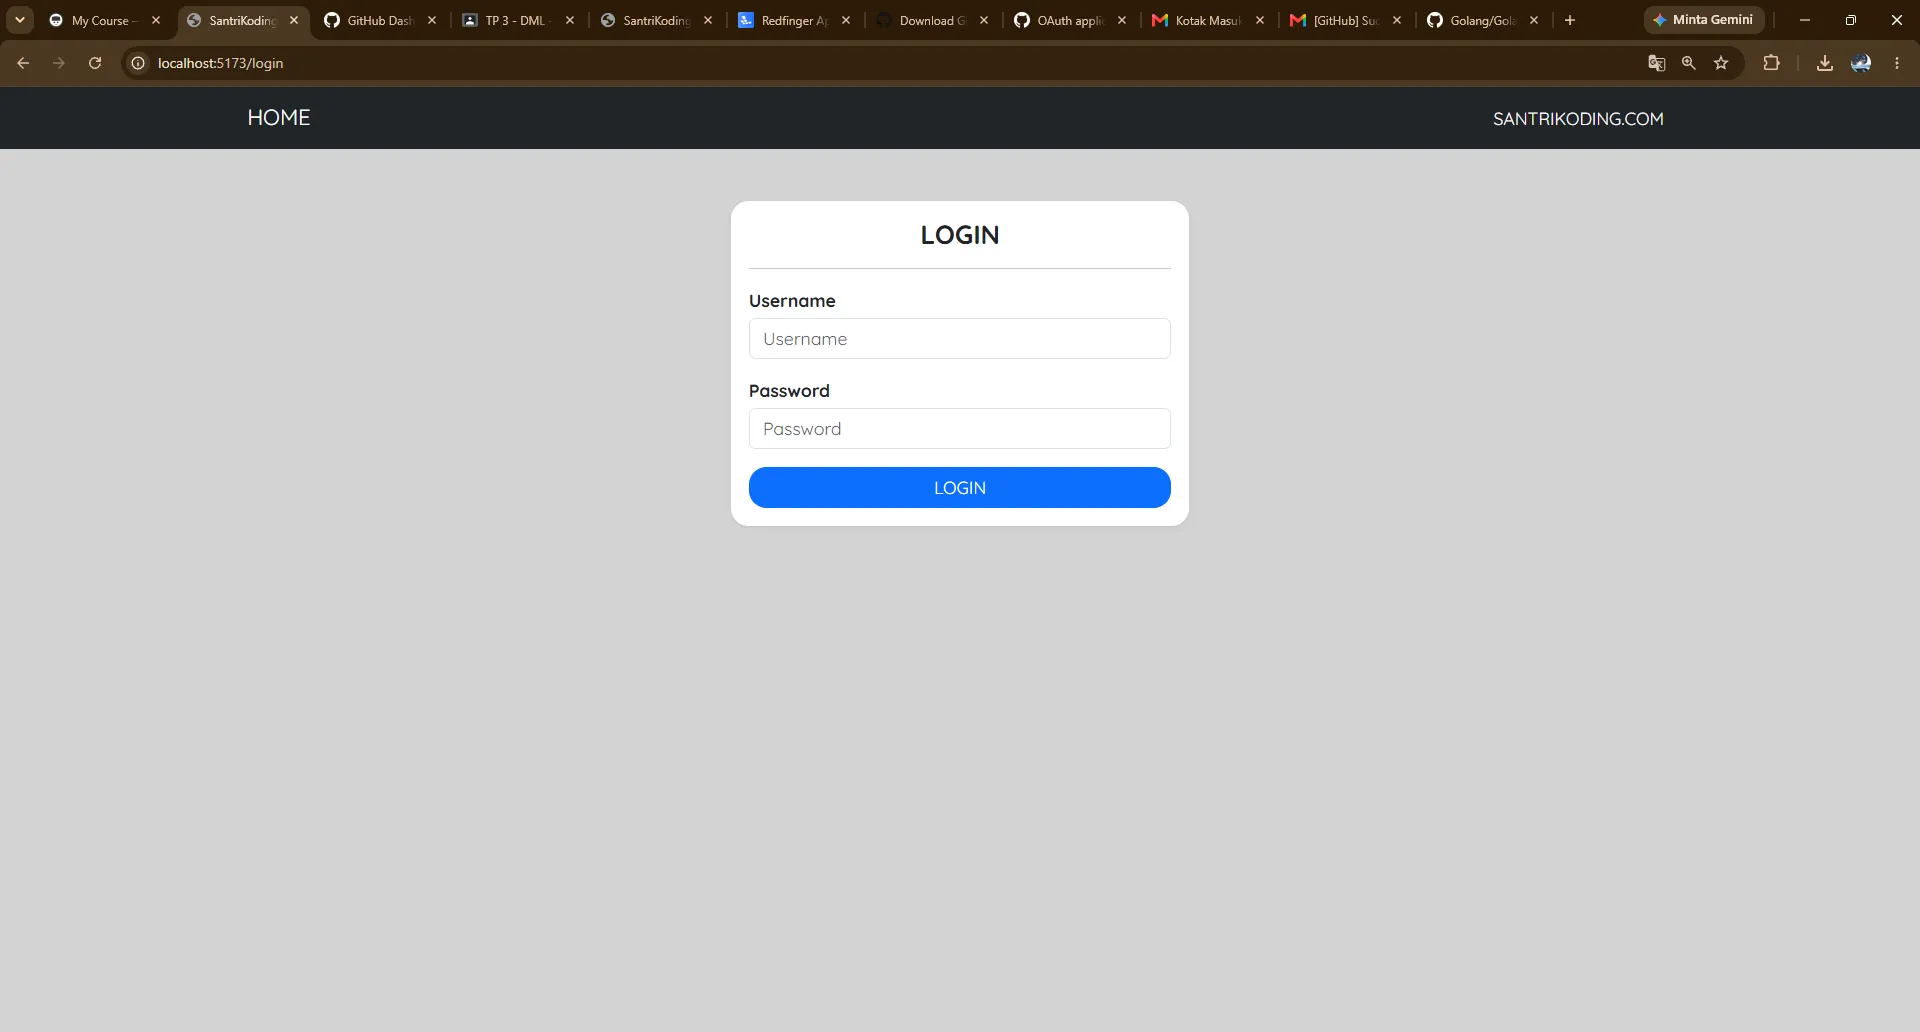Click the blue LOGIN button
The image size is (1920, 1032).
960,488
